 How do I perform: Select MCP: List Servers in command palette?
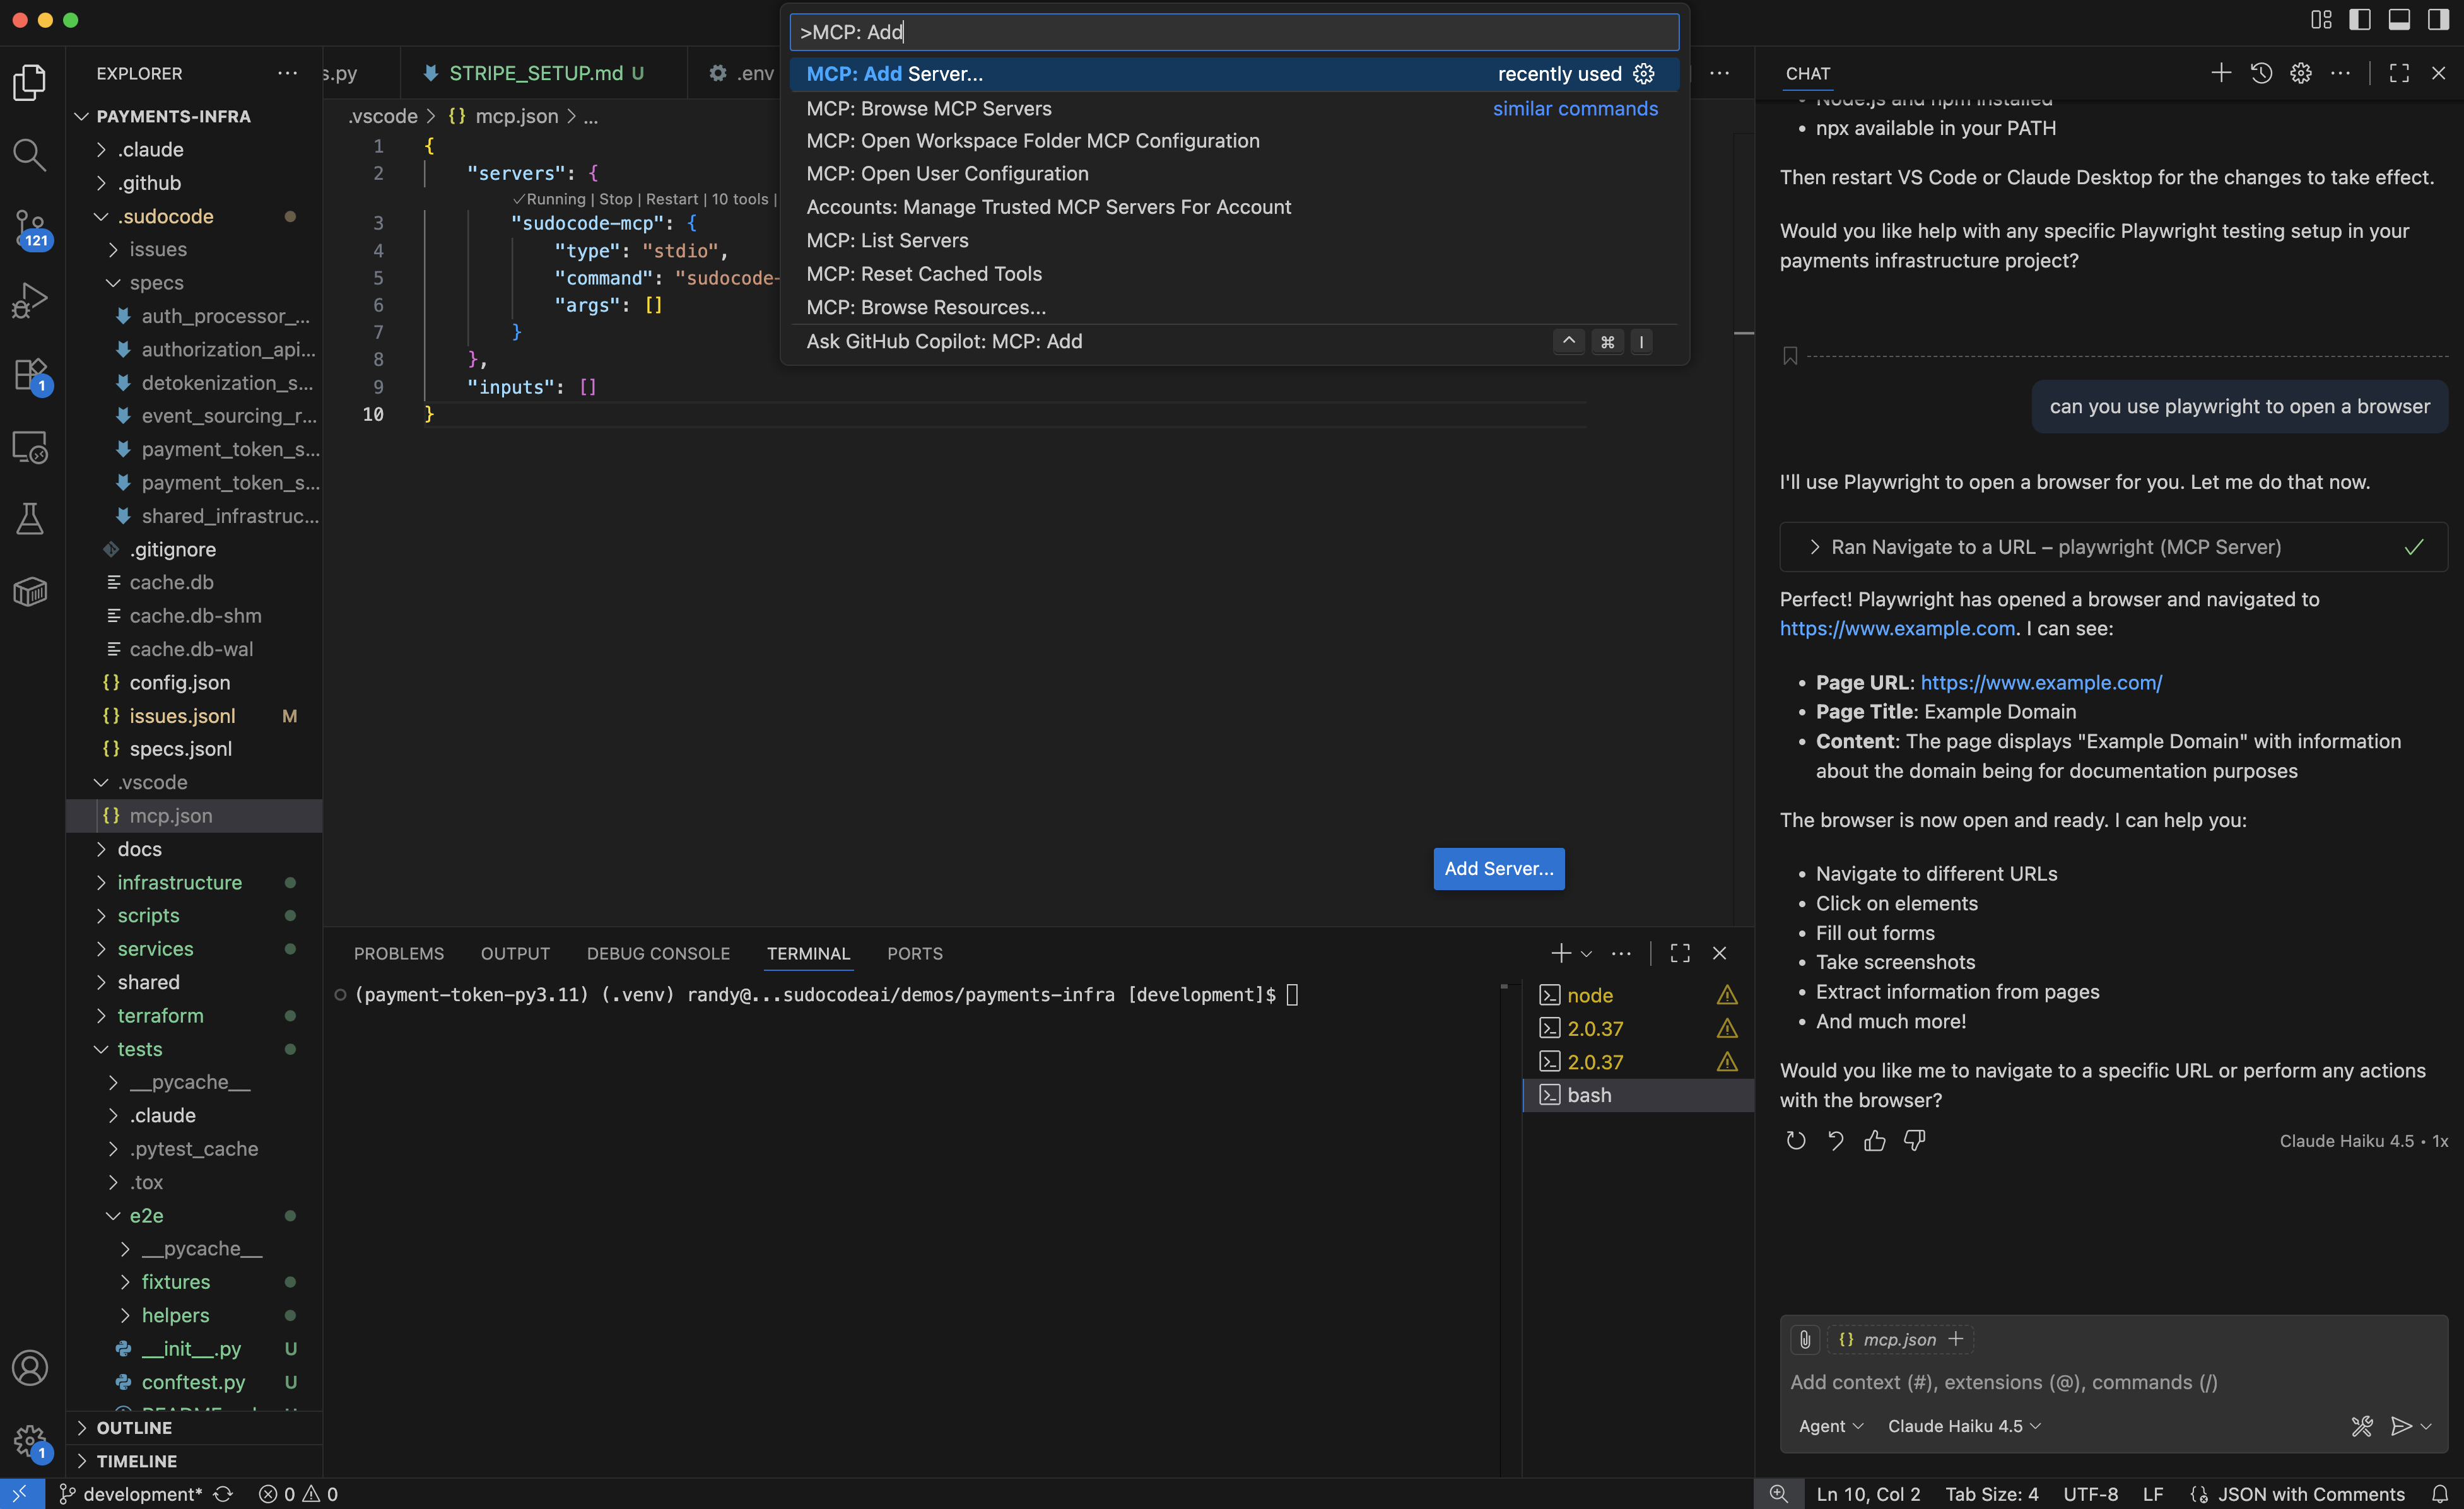pos(887,240)
